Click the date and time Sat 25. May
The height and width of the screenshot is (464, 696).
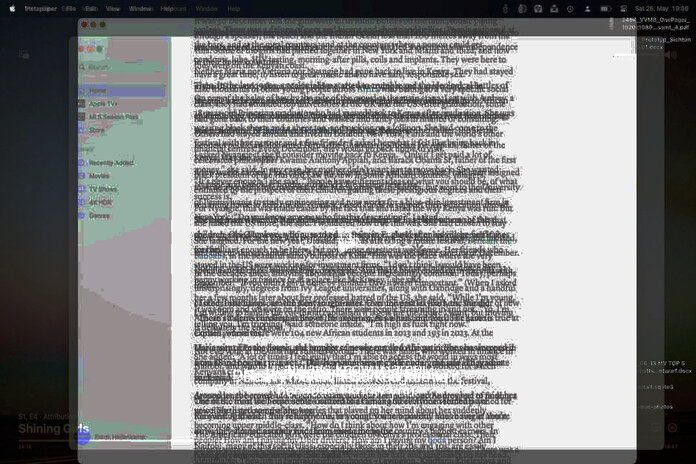661,9
